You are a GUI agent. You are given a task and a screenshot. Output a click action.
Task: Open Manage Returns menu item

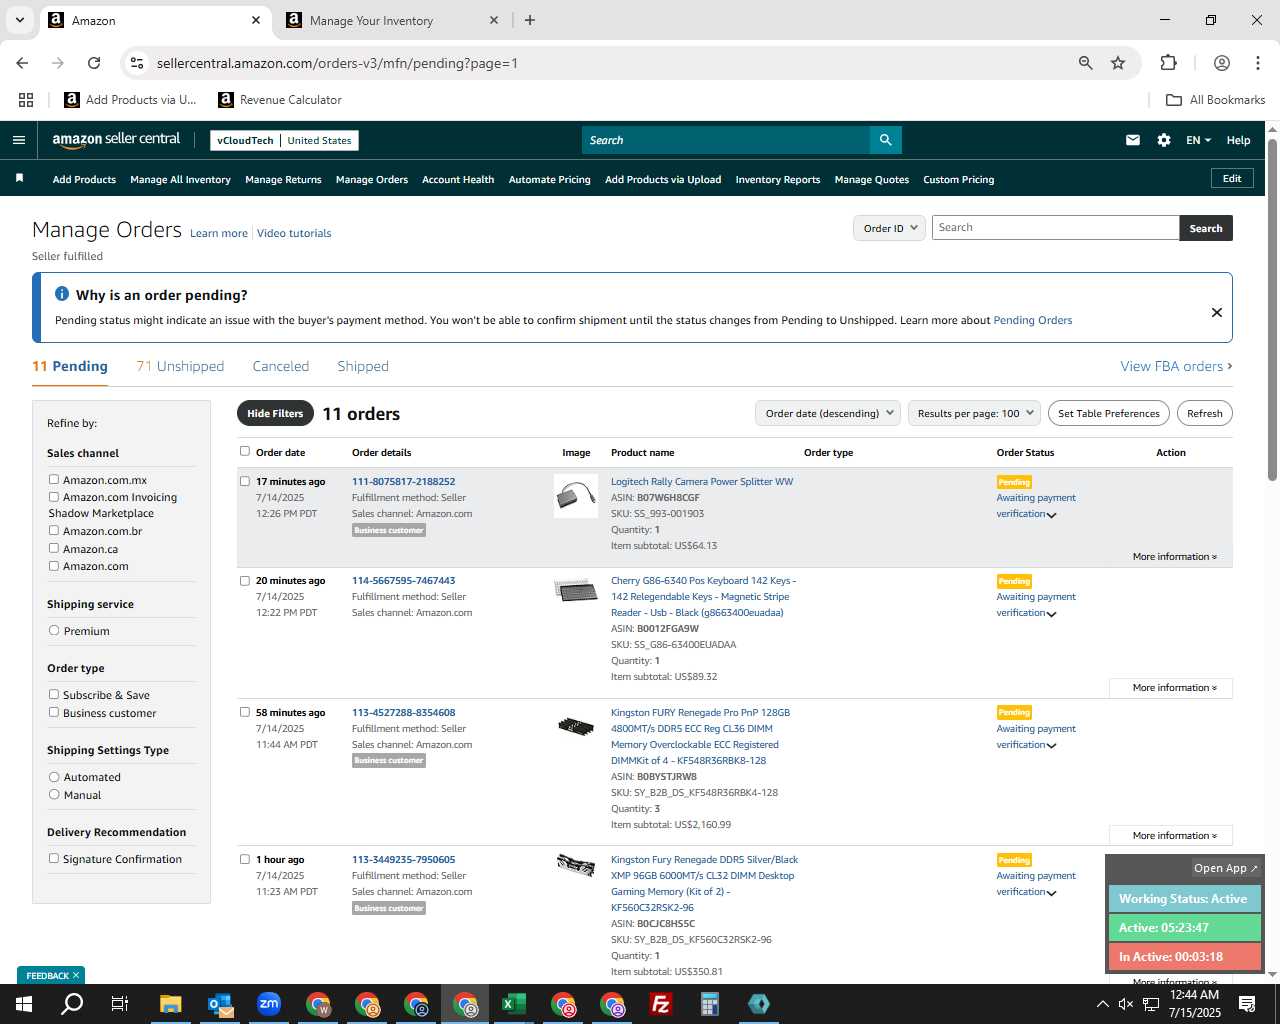pyautogui.click(x=283, y=179)
